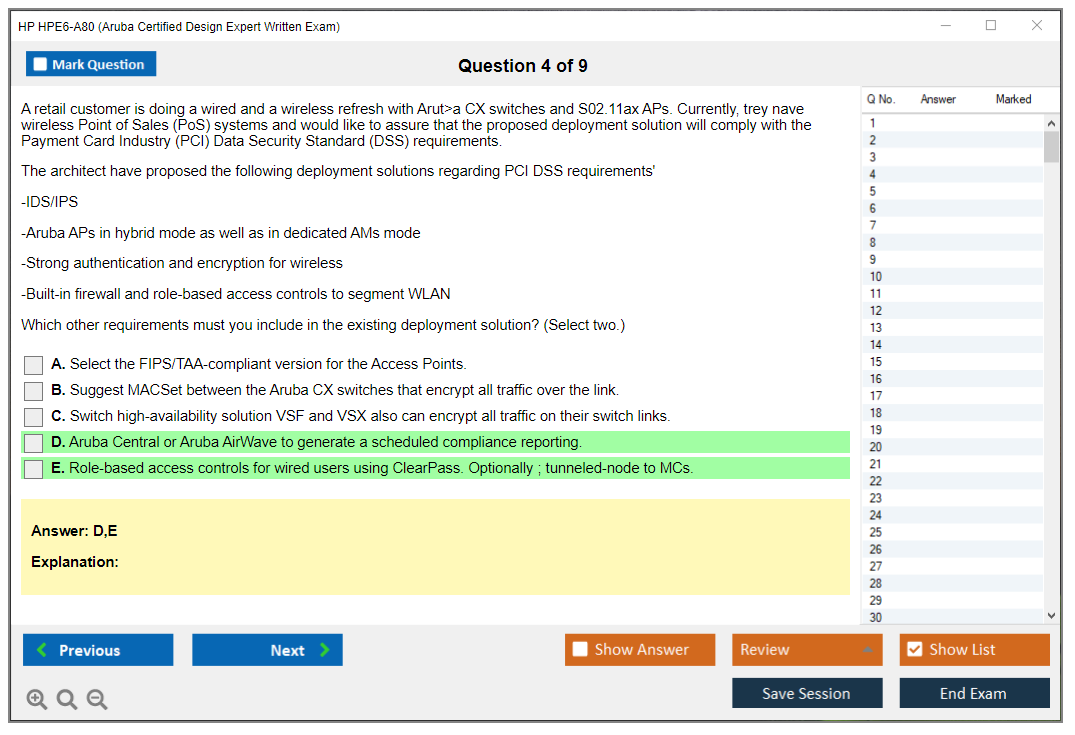Screen dimensions: 1075x735
Task: Go to the Previous question
Action: point(98,650)
